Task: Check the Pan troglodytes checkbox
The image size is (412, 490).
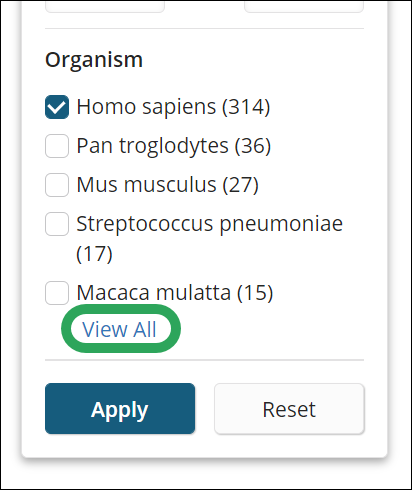Action: point(57,146)
